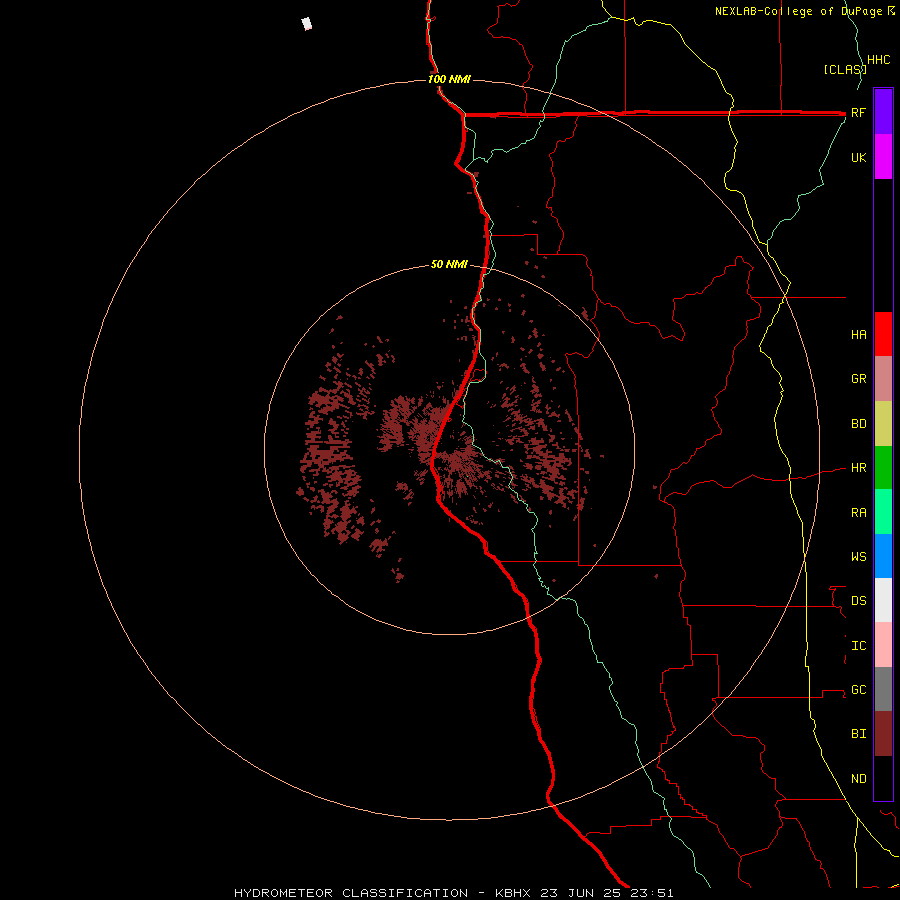Screen dimensions: 900x900
Task: Click the IC light pink legend swatch
Action: 883,645
